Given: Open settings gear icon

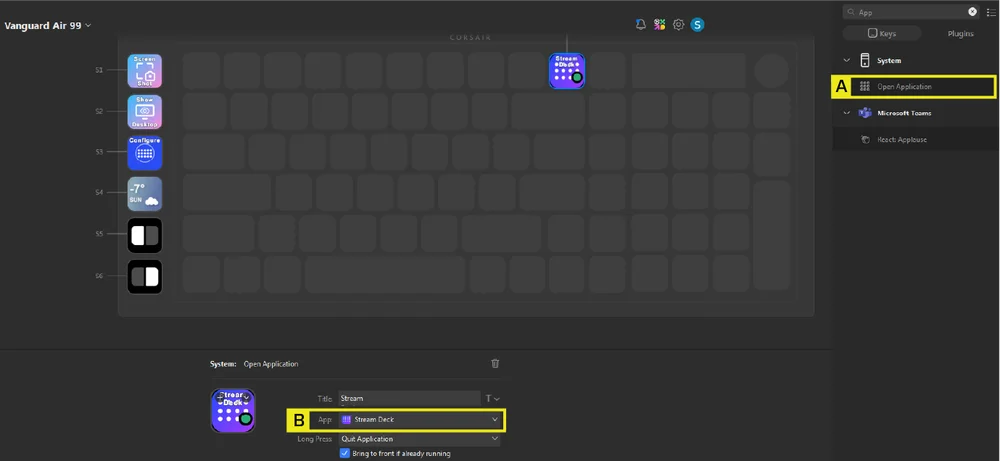Looking at the screenshot, I should [x=678, y=24].
